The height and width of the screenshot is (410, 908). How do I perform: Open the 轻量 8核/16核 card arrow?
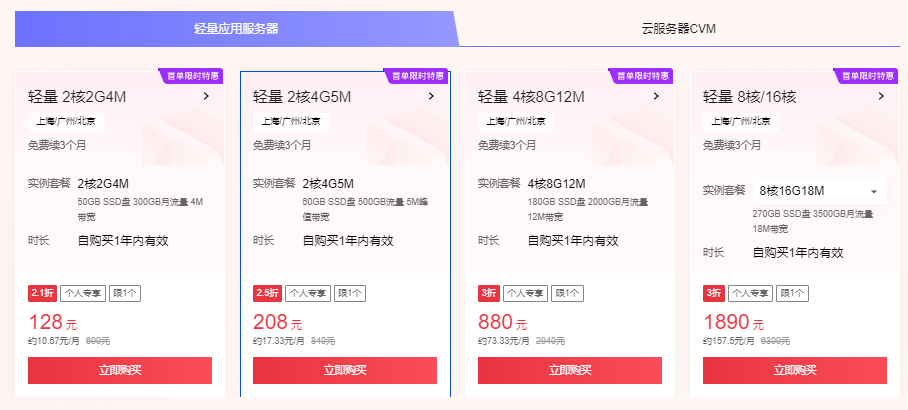[x=881, y=96]
